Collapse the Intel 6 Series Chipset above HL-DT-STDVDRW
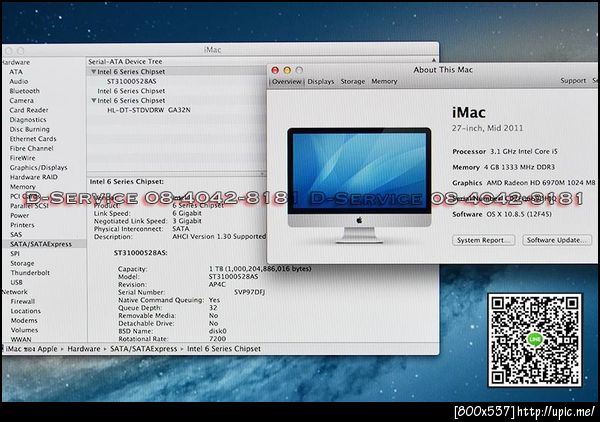The width and height of the screenshot is (600, 422). (93, 101)
